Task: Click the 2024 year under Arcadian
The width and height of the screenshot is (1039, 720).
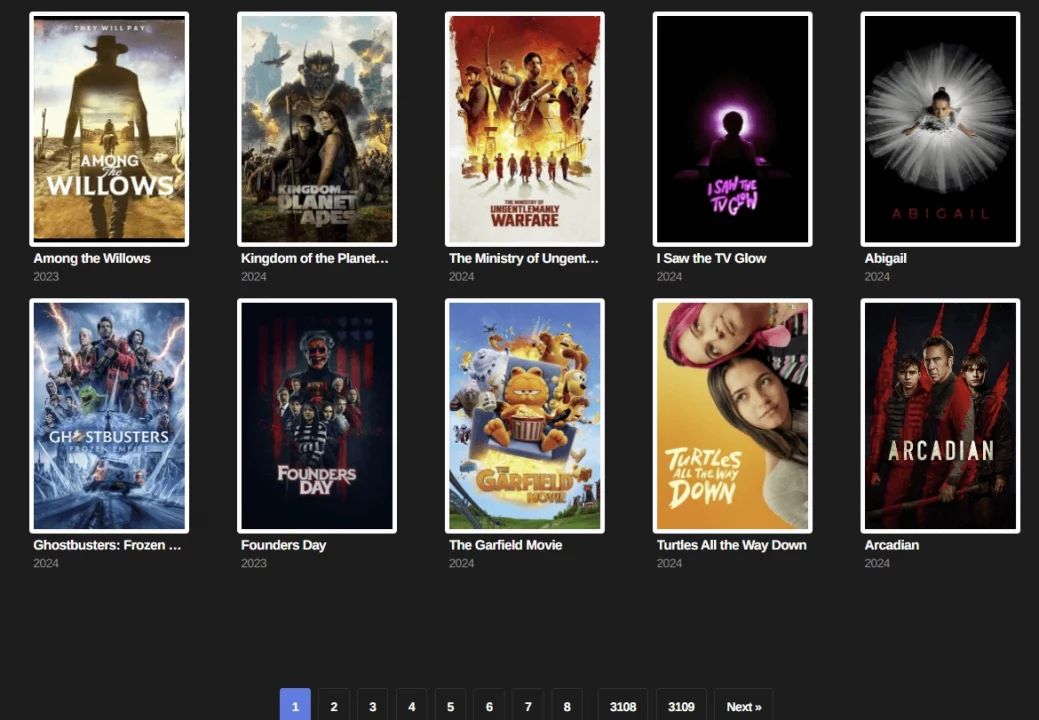Action: pos(877,563)
